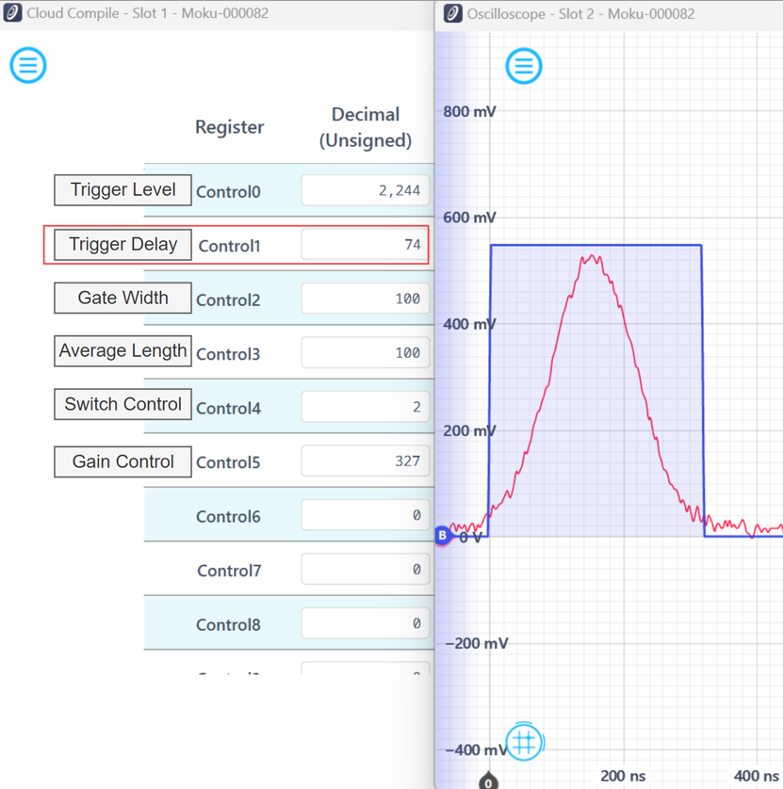This screenshot has height=789, width=783.
Task: Click the Control7 input field
Action: point(365,570)
